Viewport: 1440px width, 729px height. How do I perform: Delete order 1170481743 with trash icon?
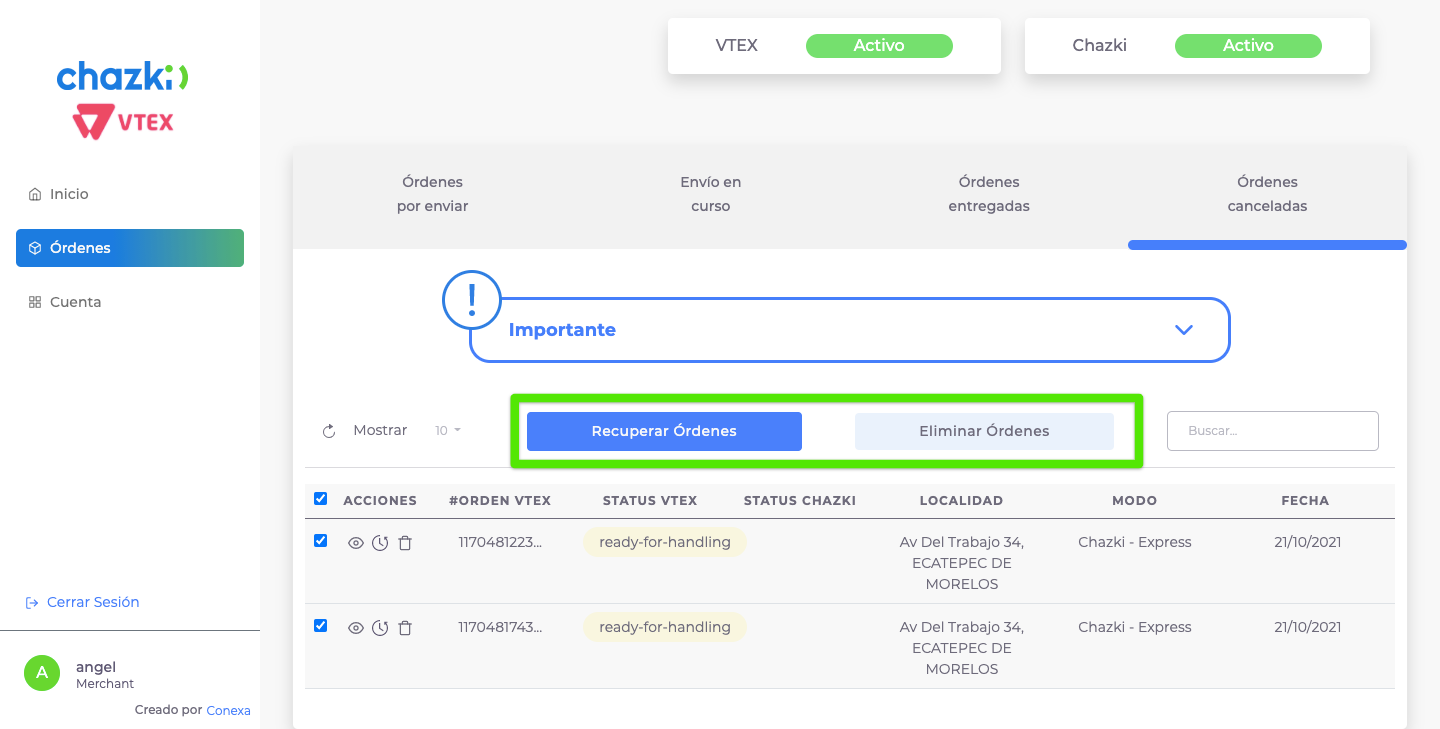pyautogui.click(x=405, y=628)
